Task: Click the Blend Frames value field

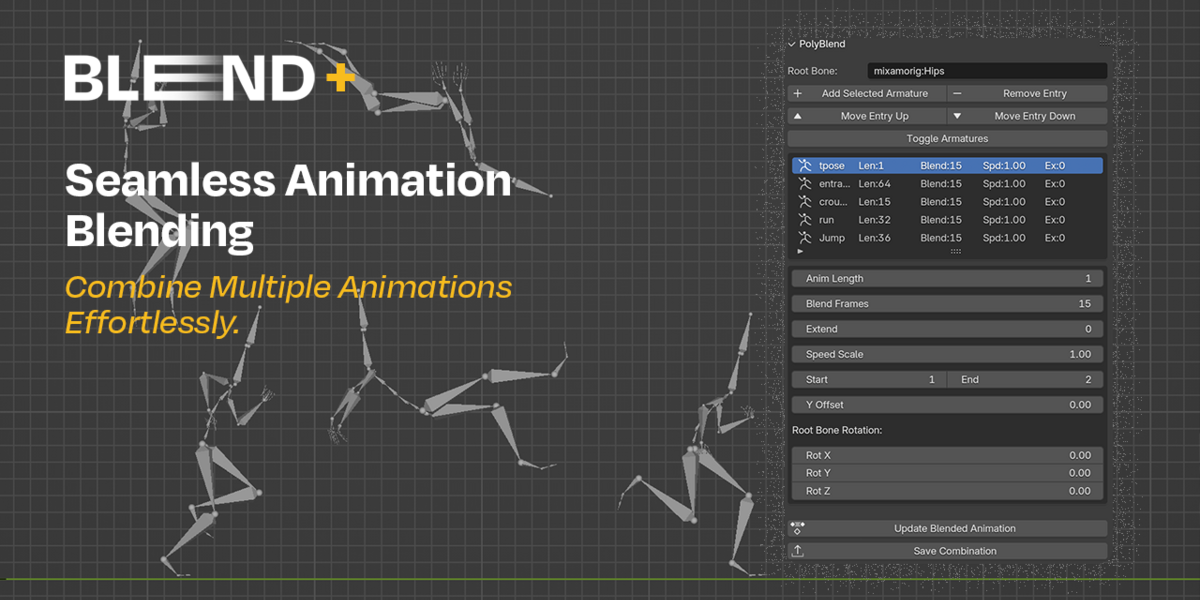Action: [x=946, y=304]
